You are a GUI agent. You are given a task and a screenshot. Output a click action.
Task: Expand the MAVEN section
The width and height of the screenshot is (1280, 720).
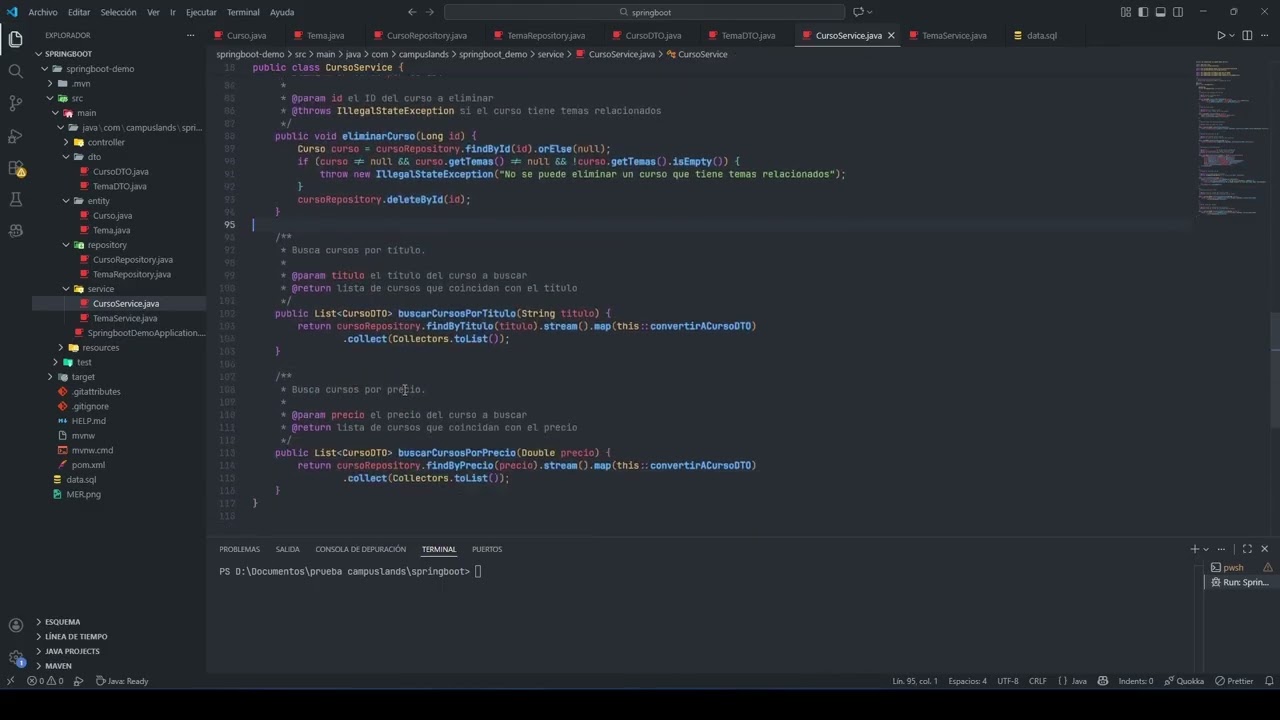pyautogui.click(x=58, y=666)
